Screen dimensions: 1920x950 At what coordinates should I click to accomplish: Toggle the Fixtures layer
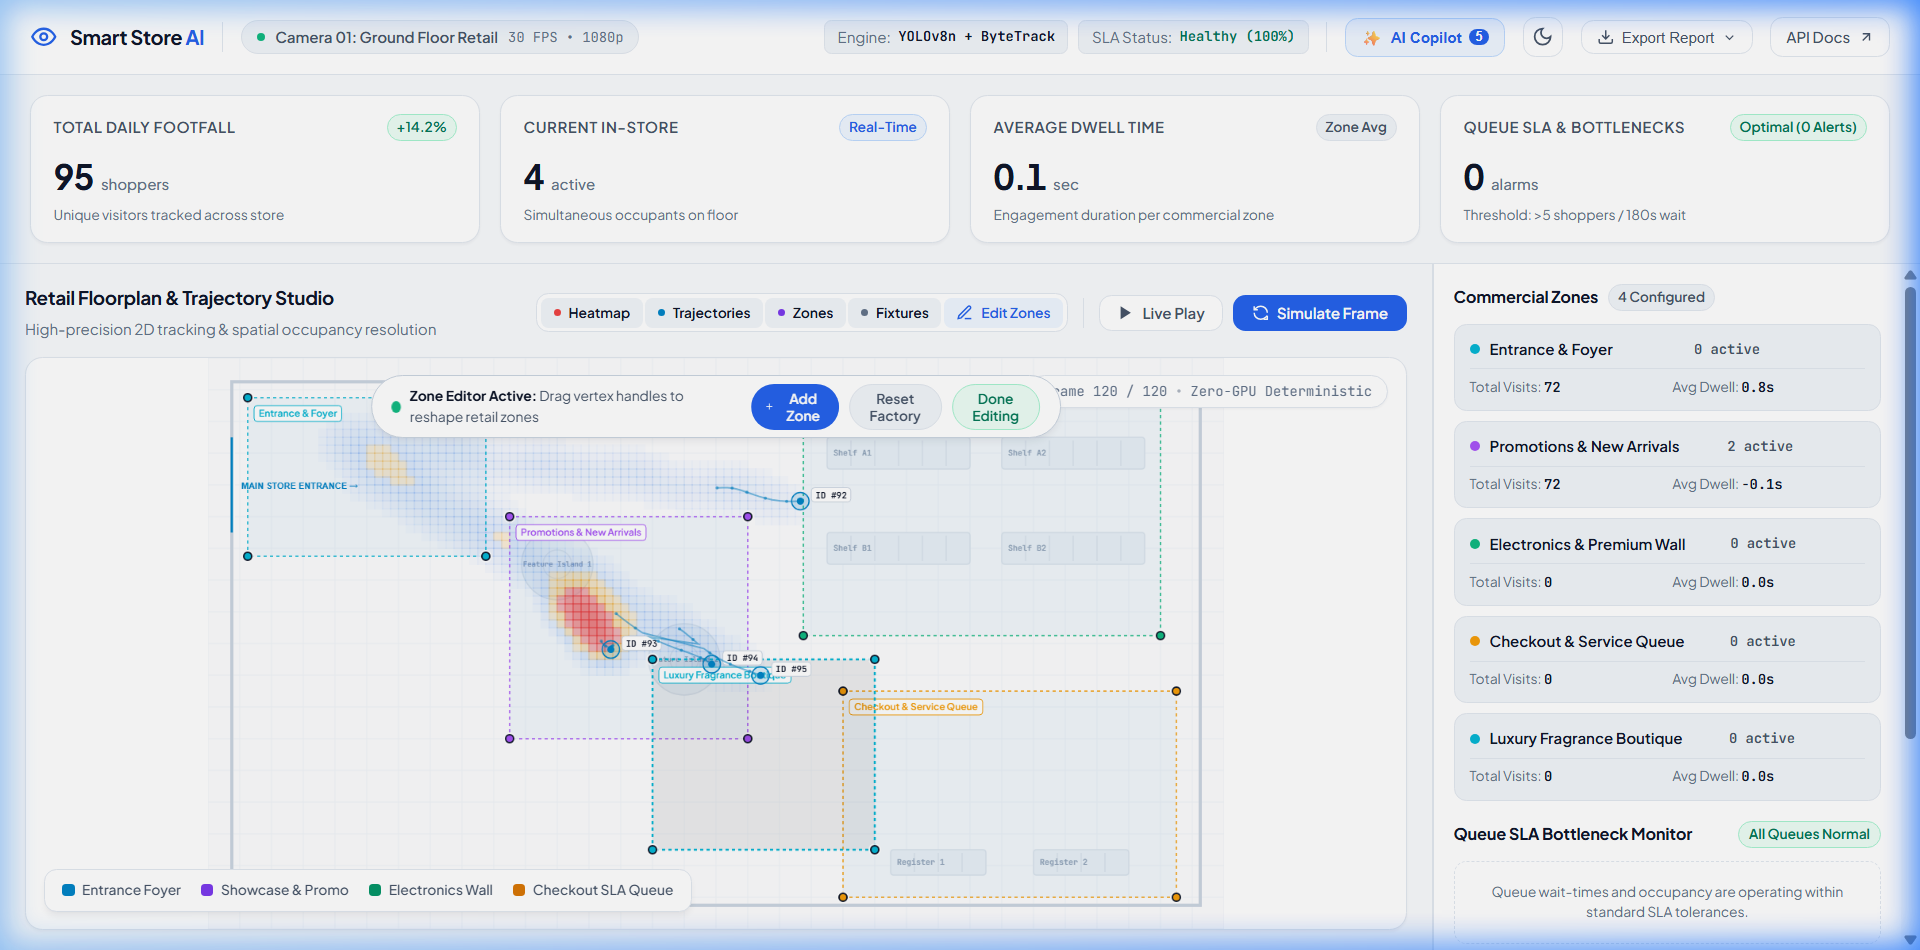click(x=895, y=313)
